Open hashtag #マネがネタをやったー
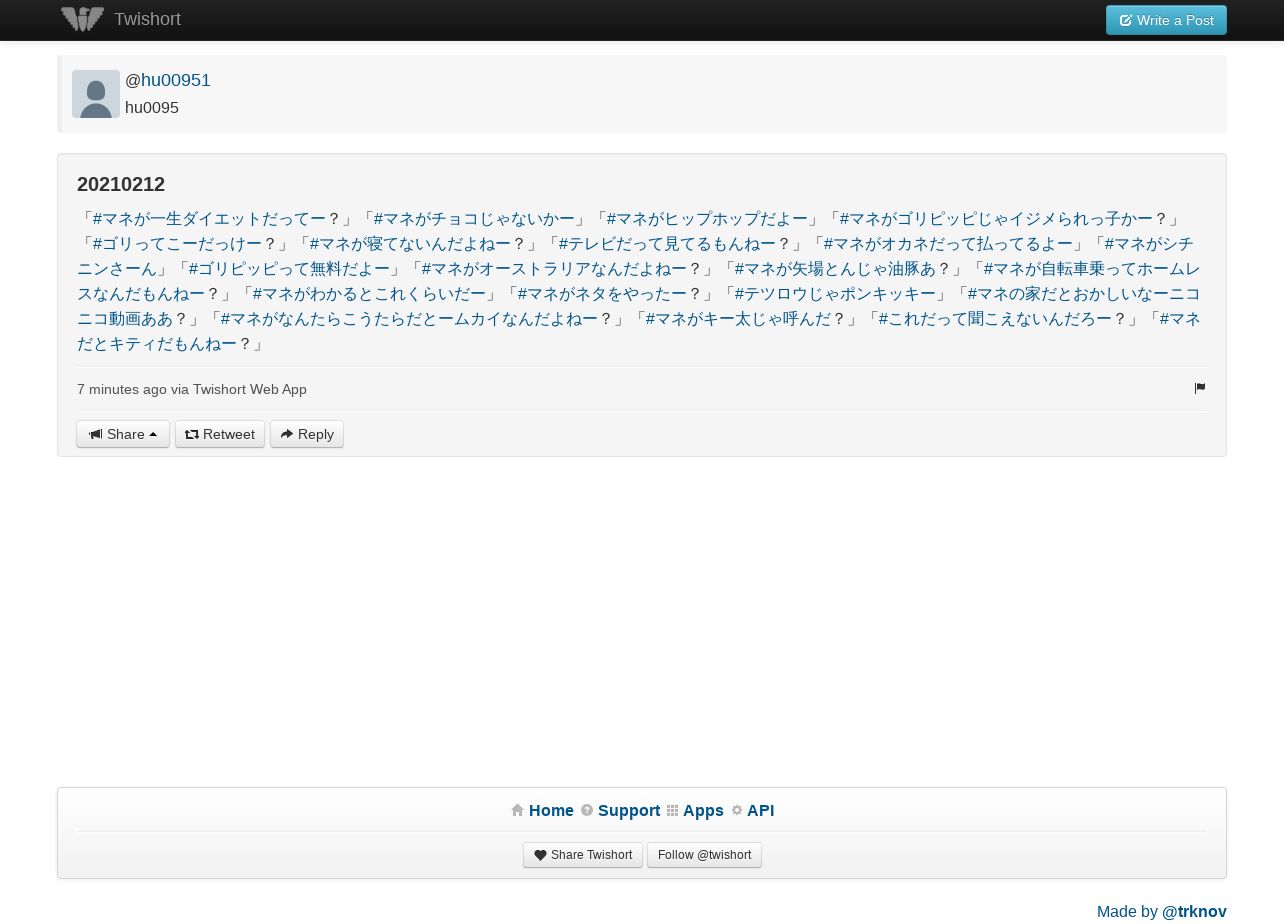The width and height of the screenshot is (1284, 924). pyautogui.click(x=602, y=294)
